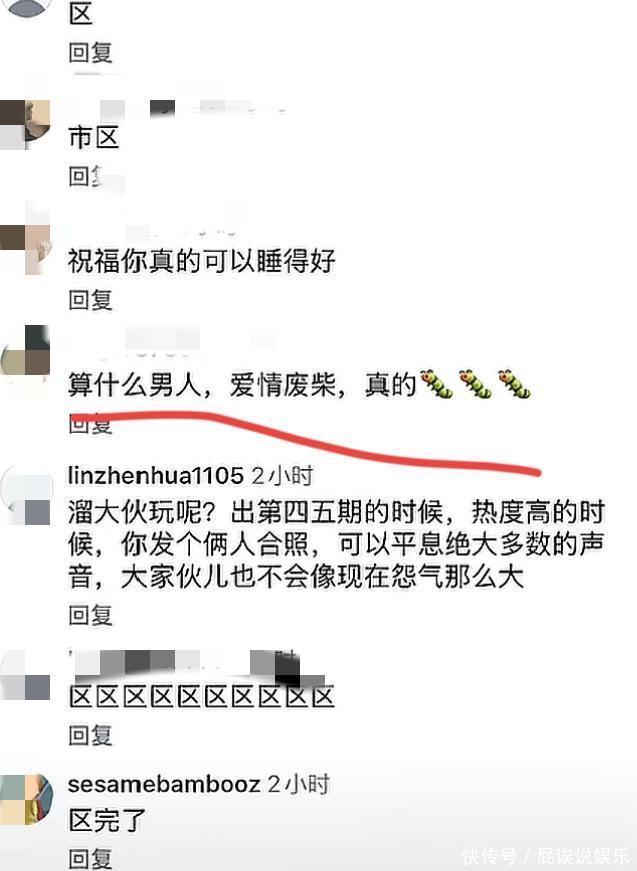Click the 快传号 watermark text
The image size is (637, 871).
pyautogui.click(x=489, y=856)
